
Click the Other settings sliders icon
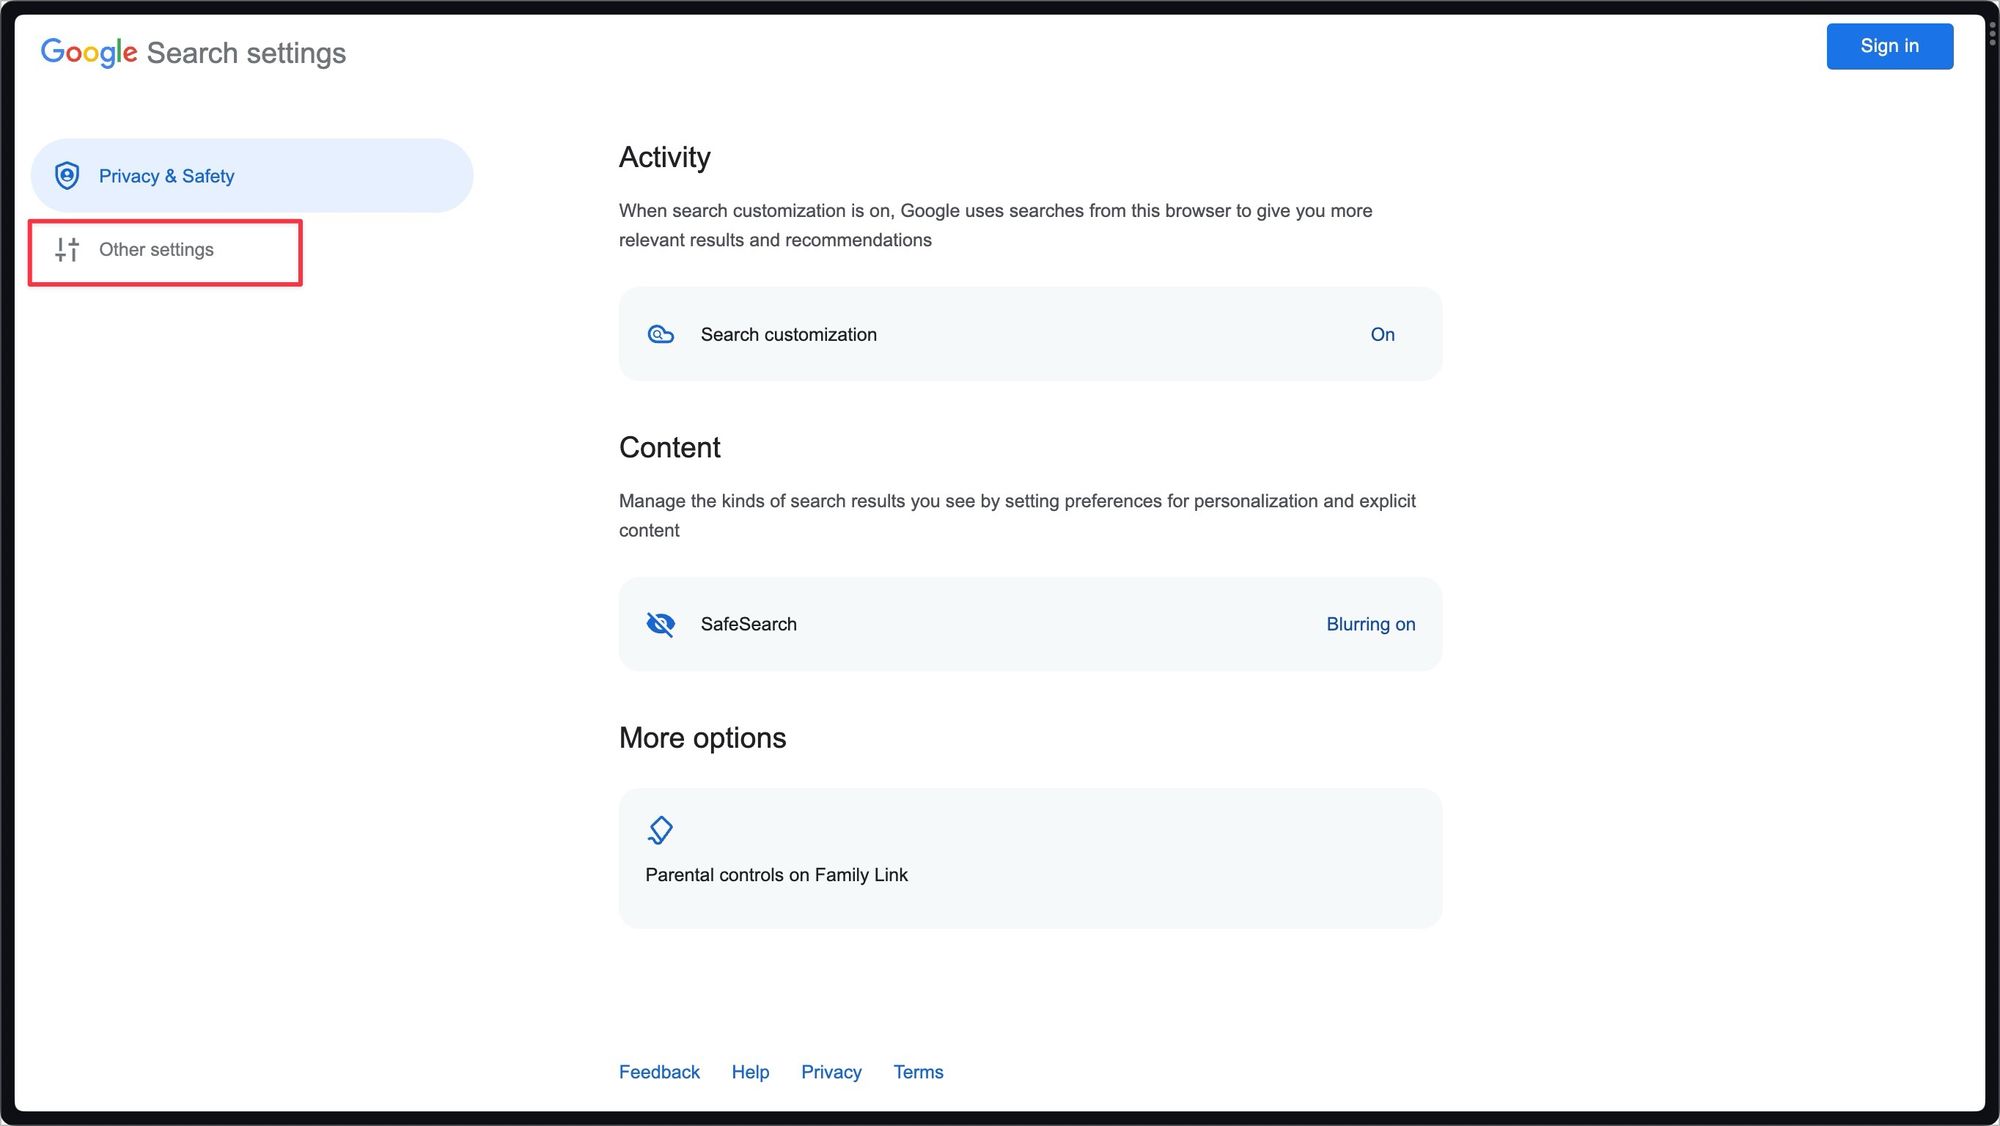point(67,250)
